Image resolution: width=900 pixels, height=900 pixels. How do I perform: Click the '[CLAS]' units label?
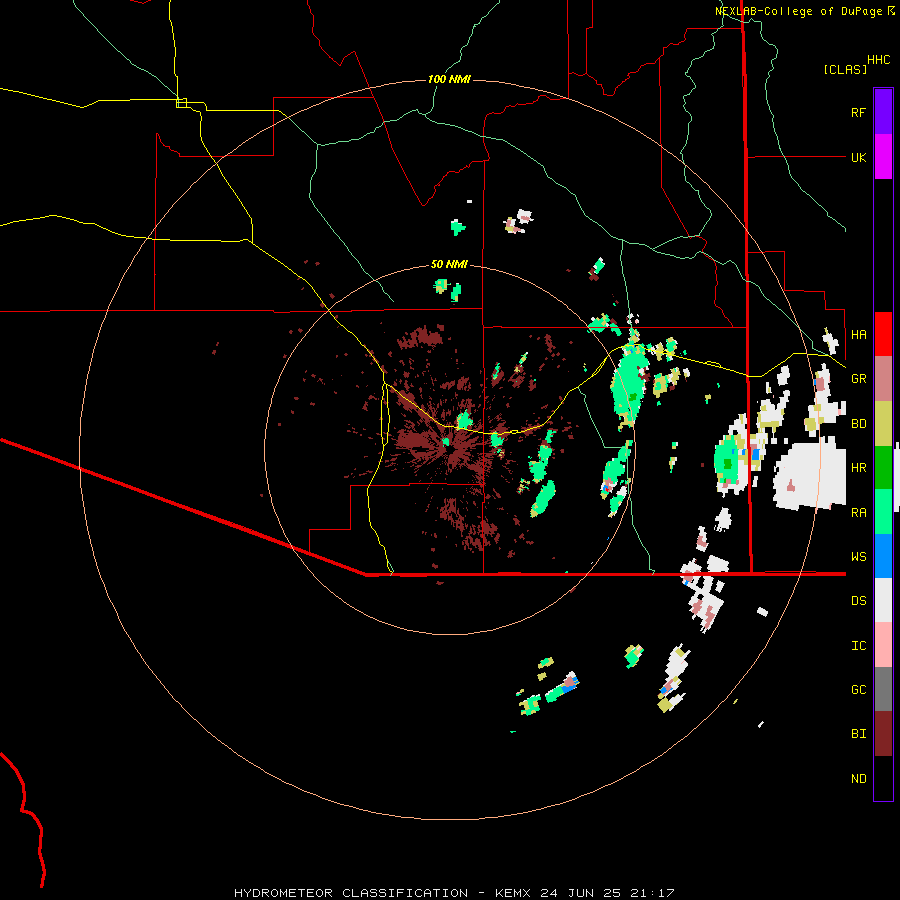point(845,69)
